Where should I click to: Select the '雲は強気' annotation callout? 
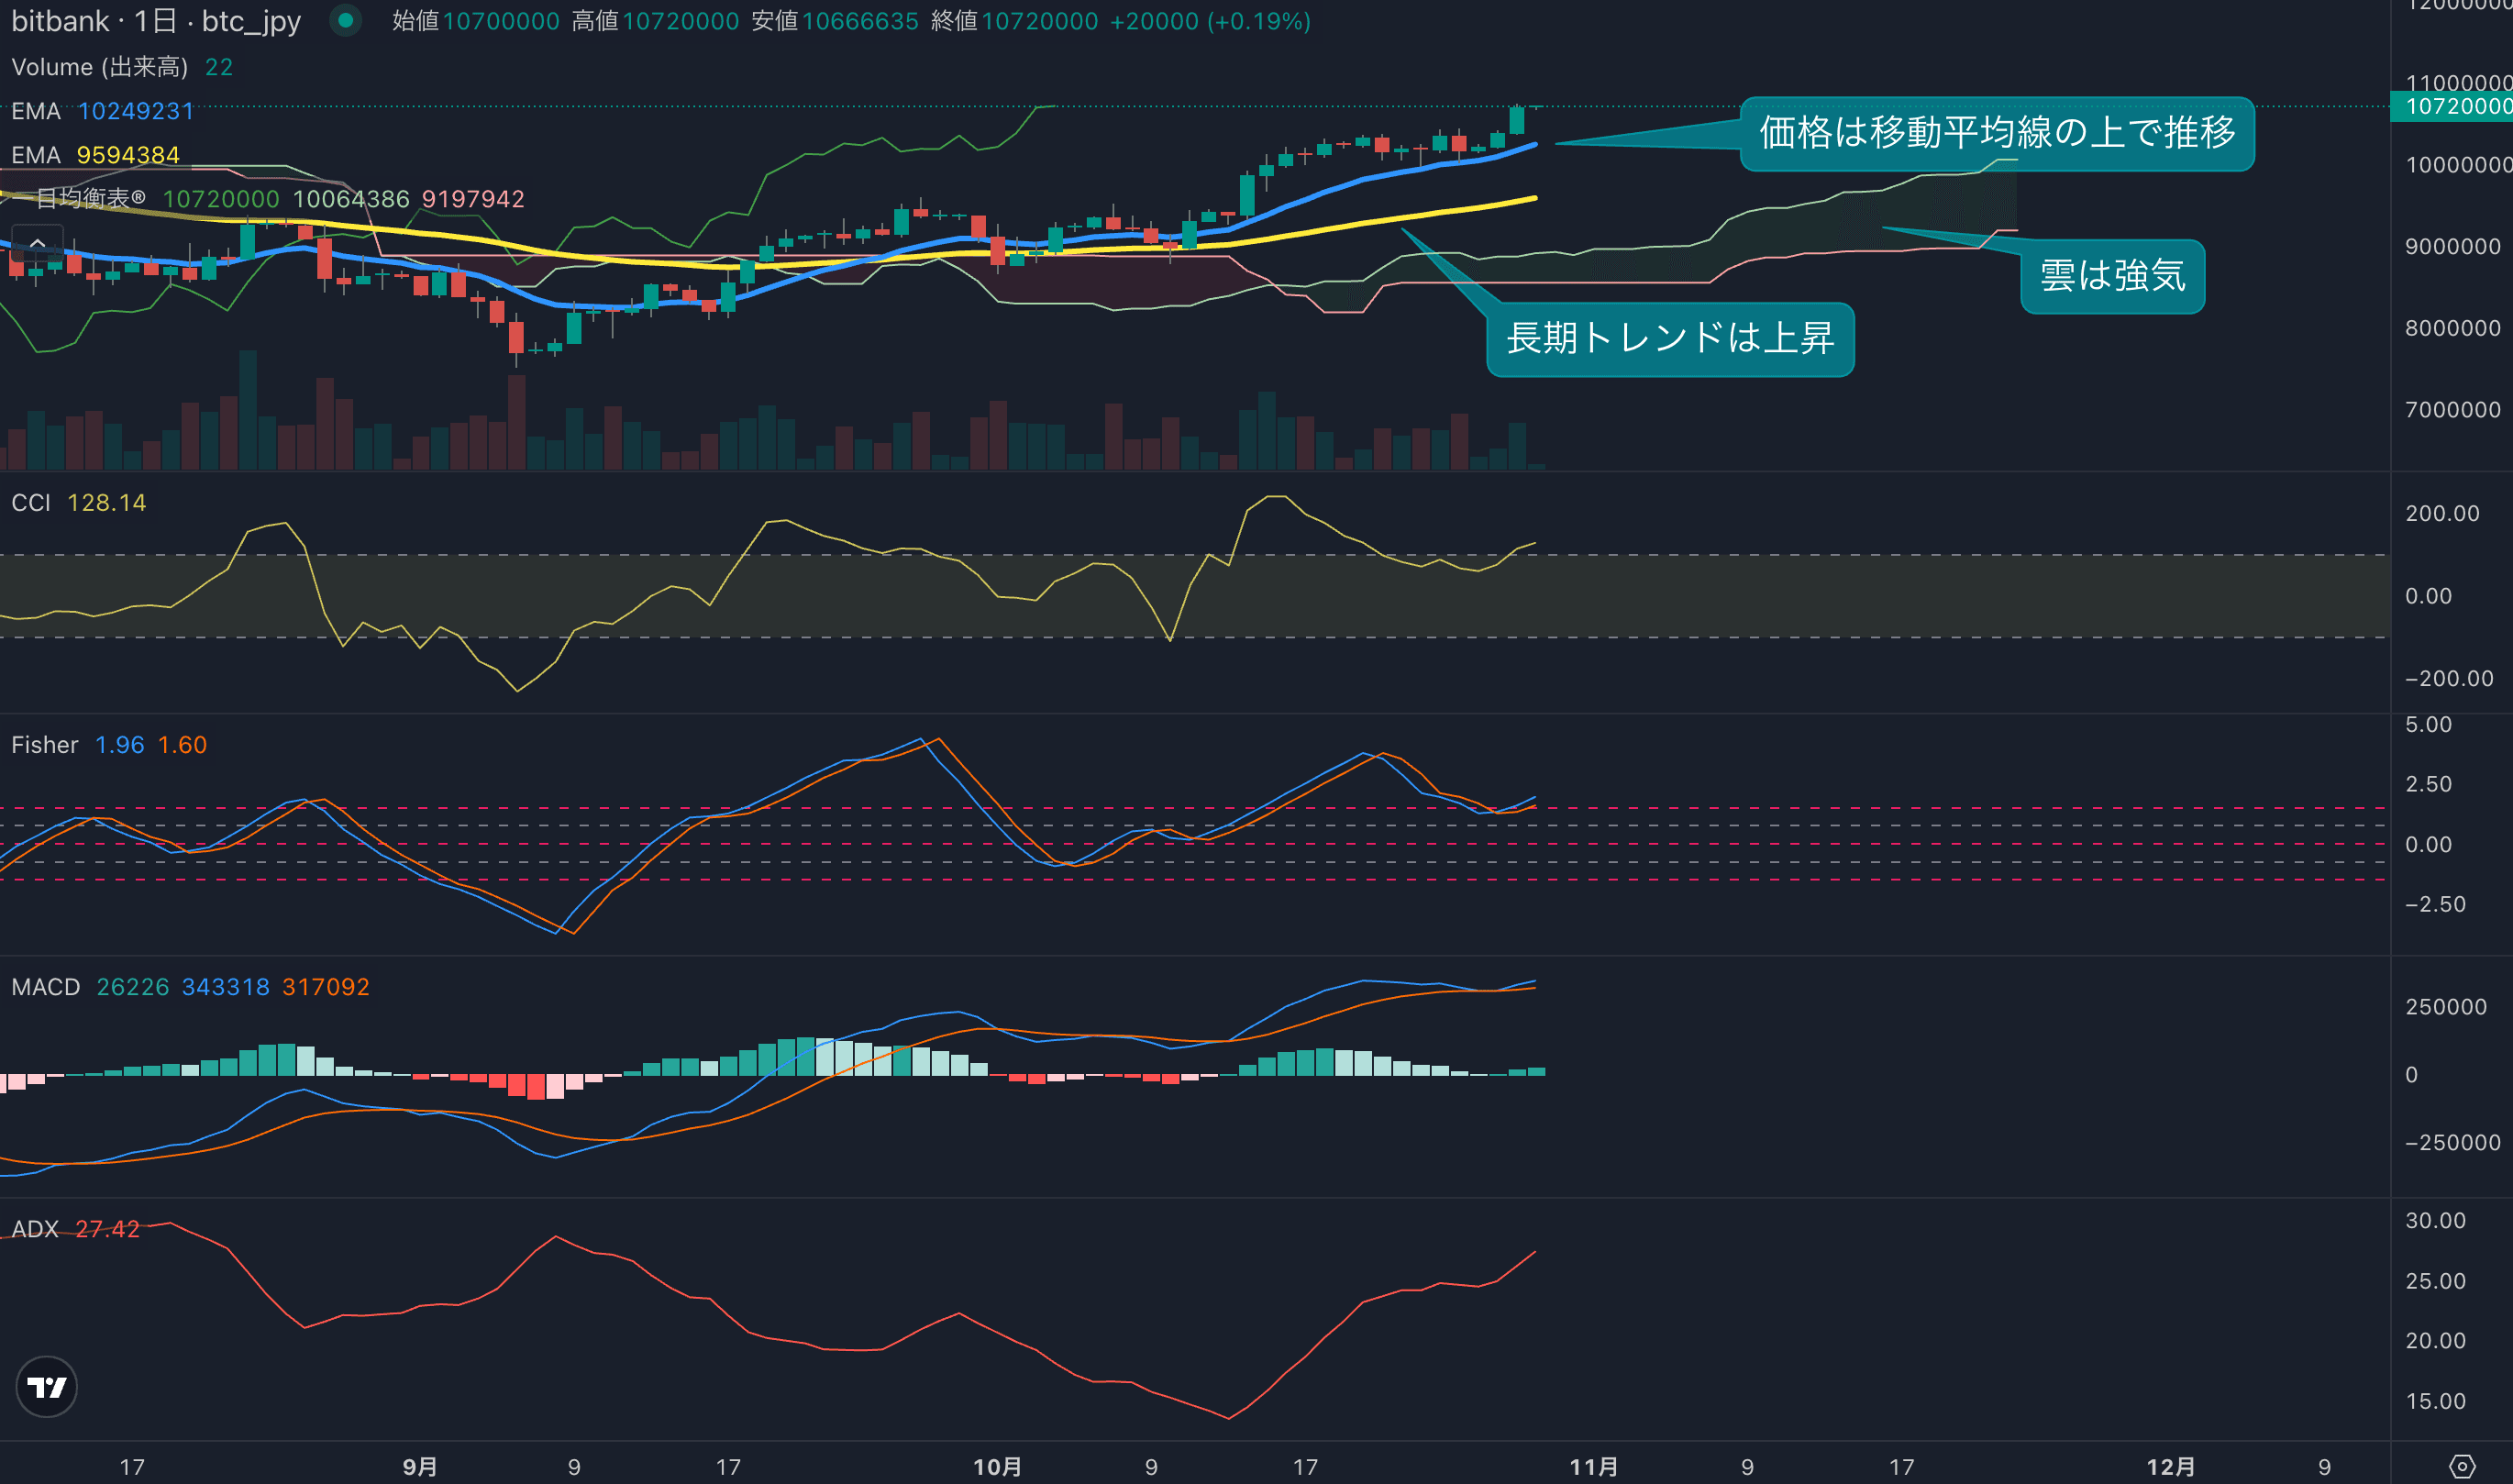[2112, 276]
